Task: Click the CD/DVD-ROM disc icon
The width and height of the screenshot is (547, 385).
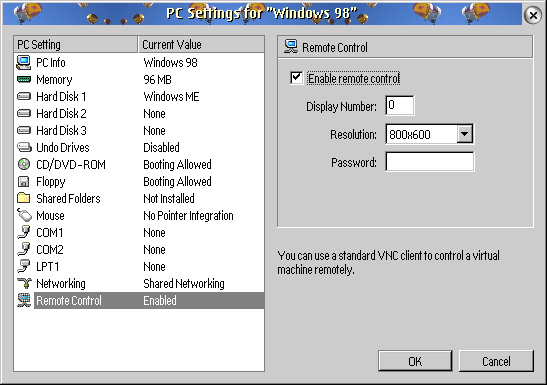Action: pos(24,164)
